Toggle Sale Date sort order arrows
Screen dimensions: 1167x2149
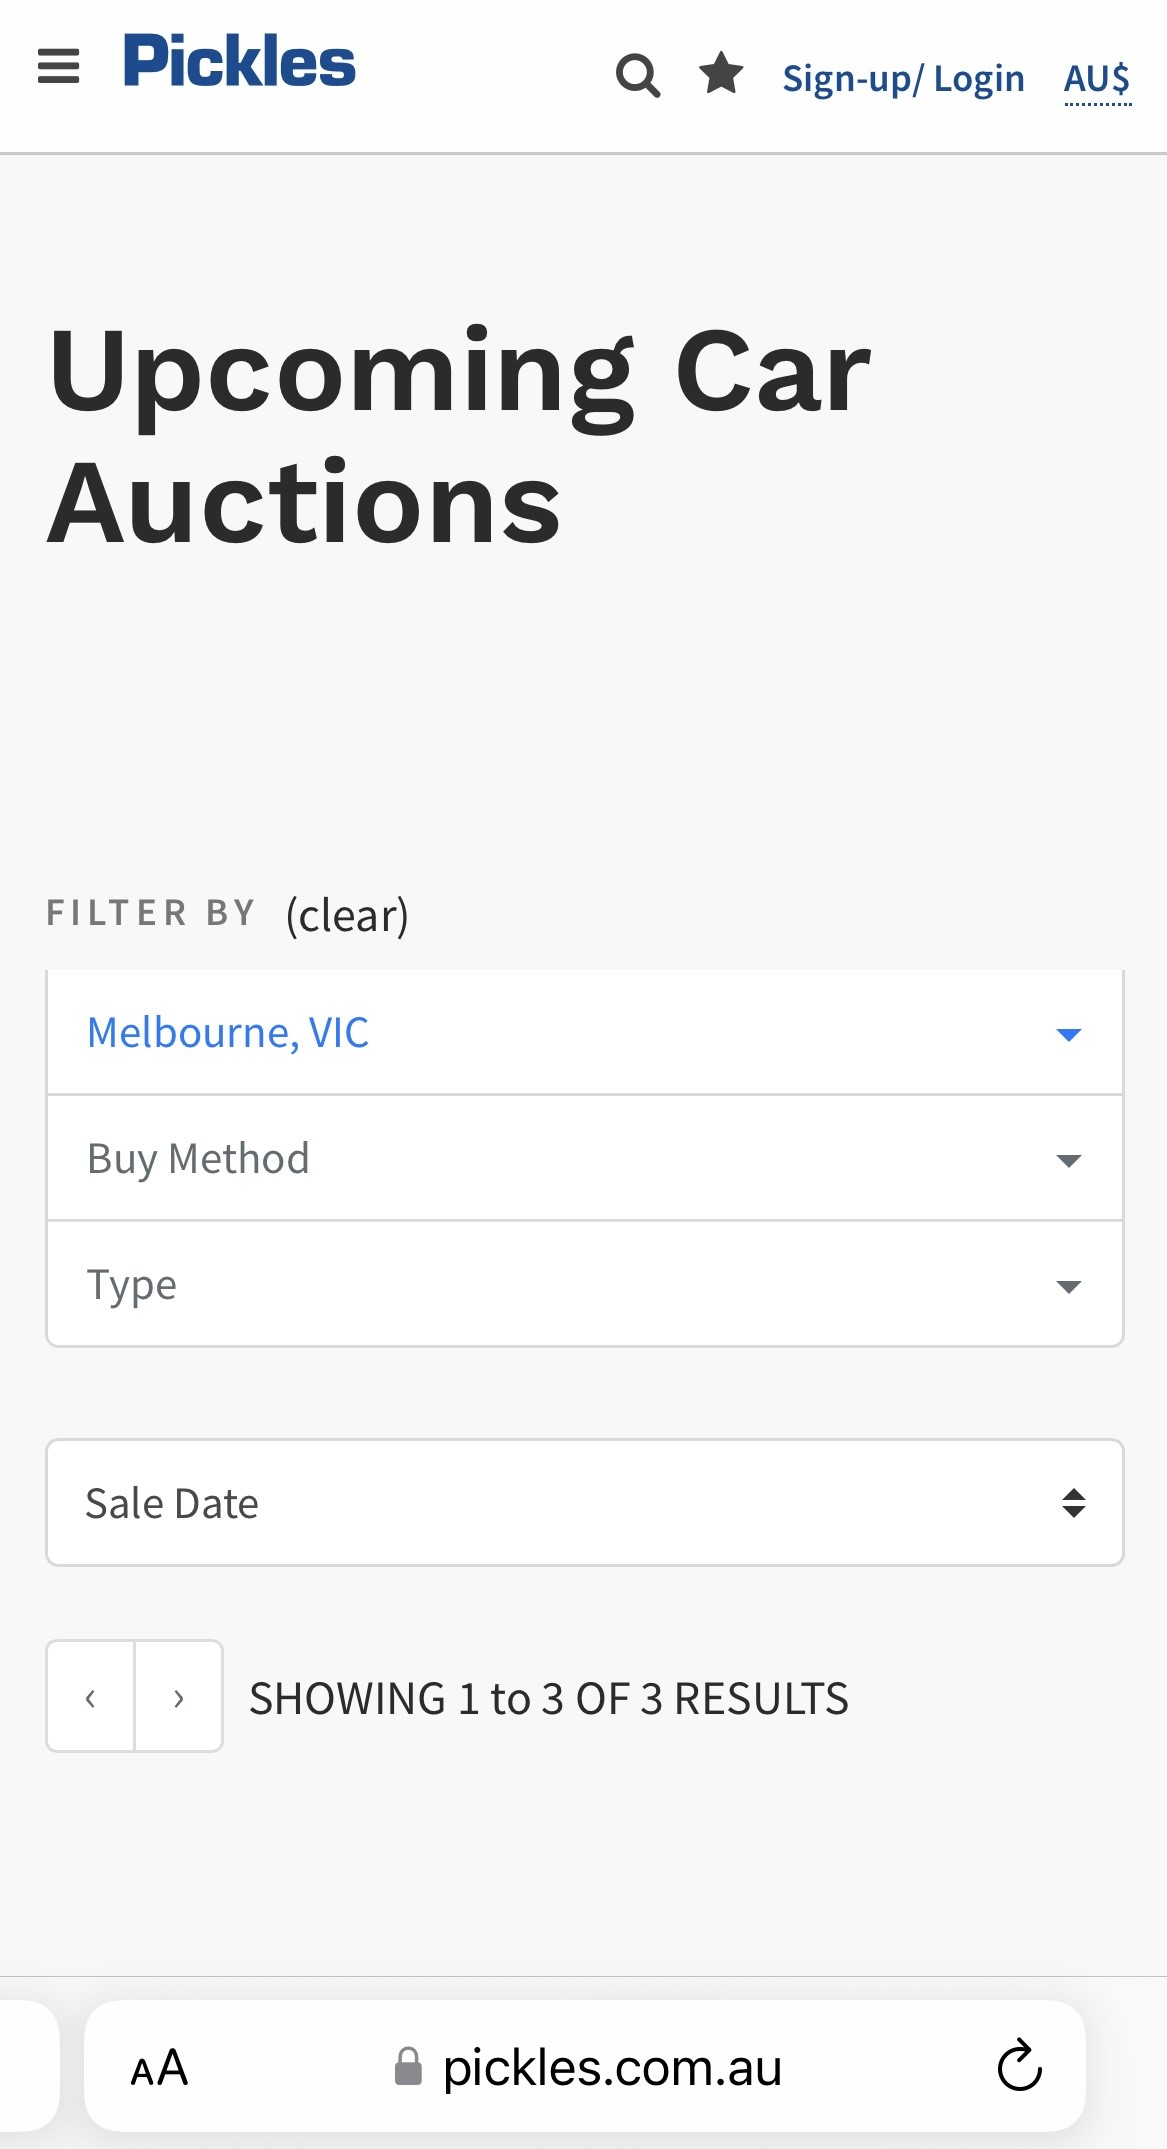point(1073,1503)
